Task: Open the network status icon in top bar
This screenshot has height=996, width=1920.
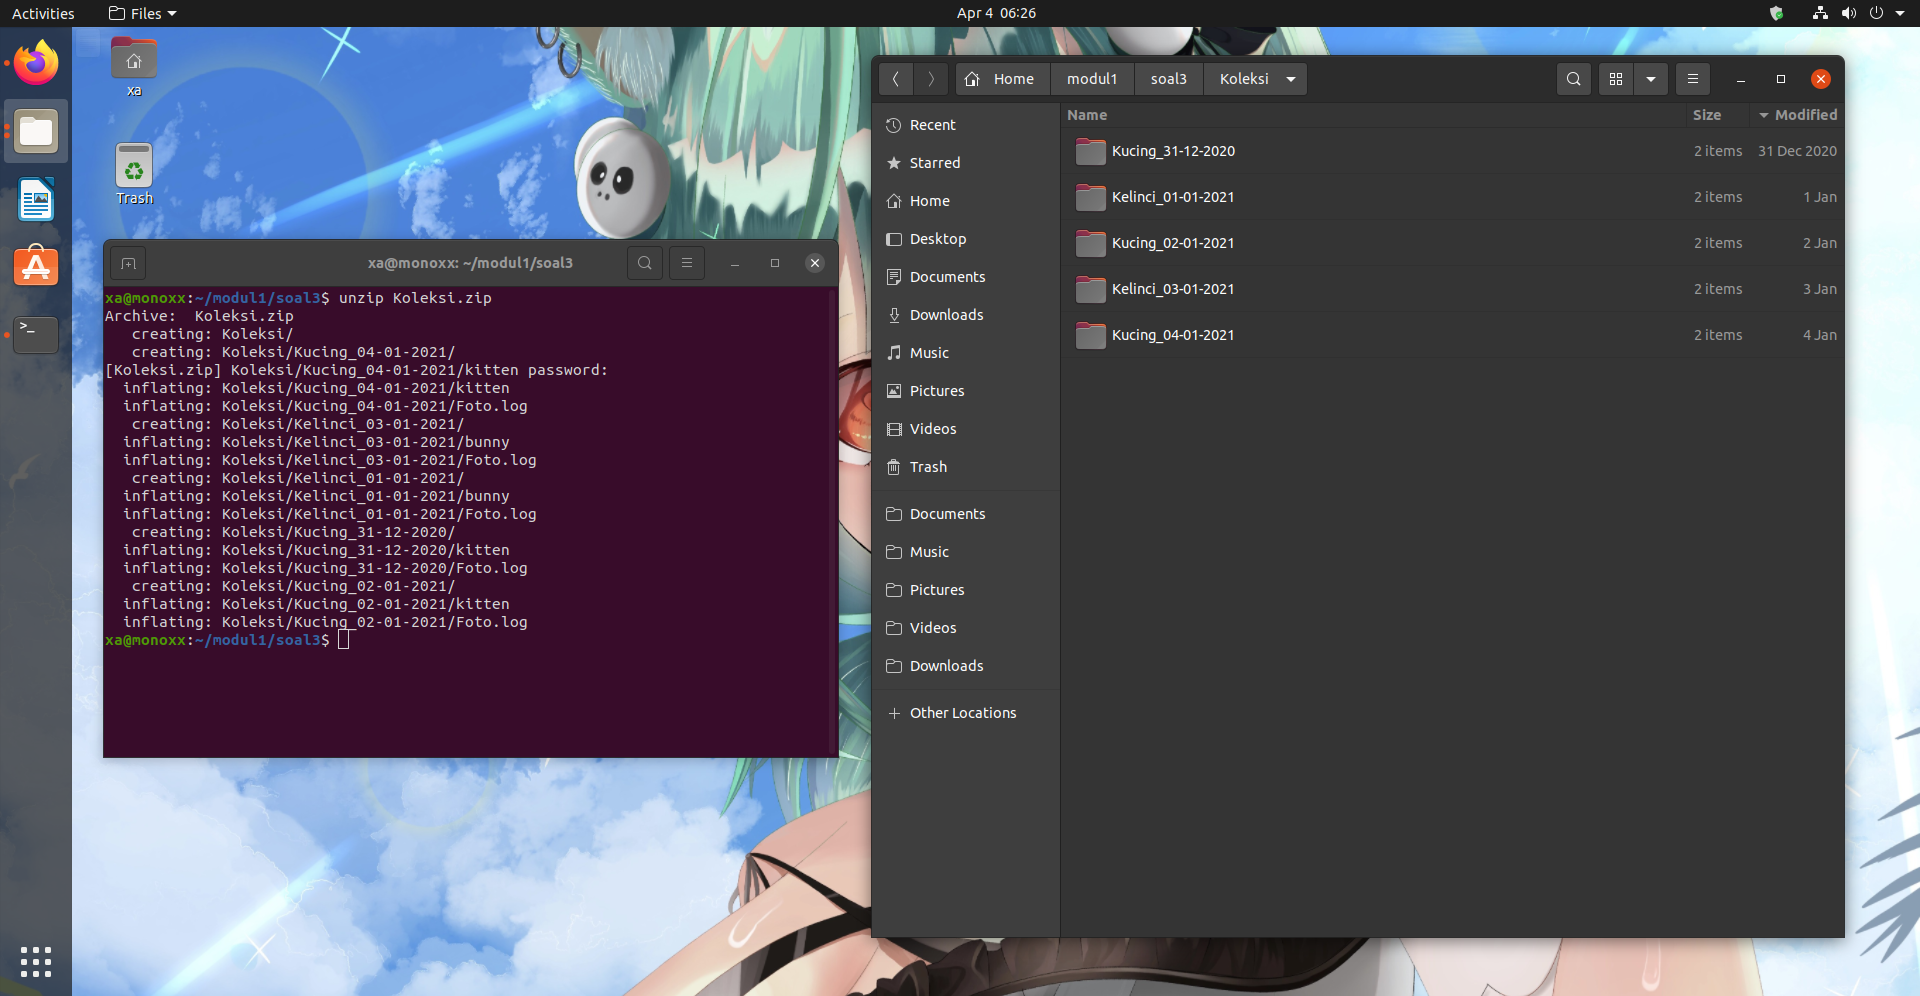Action: pos(1820,13)
